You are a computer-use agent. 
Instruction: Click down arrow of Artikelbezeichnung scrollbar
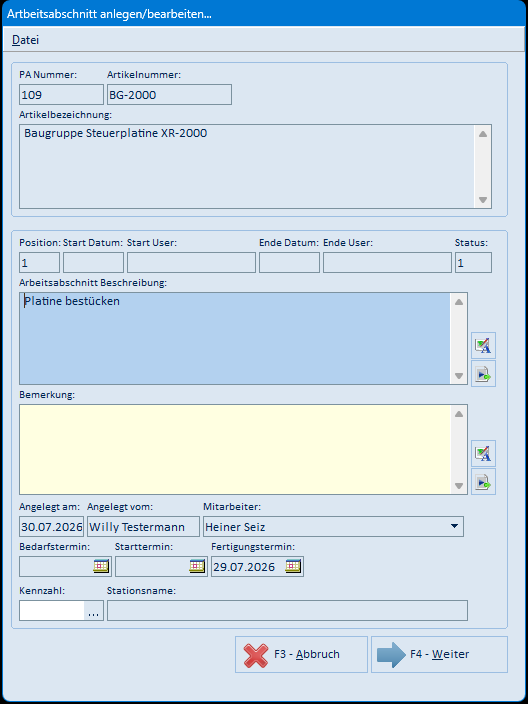pyautogui.click(x=483, y=200)
